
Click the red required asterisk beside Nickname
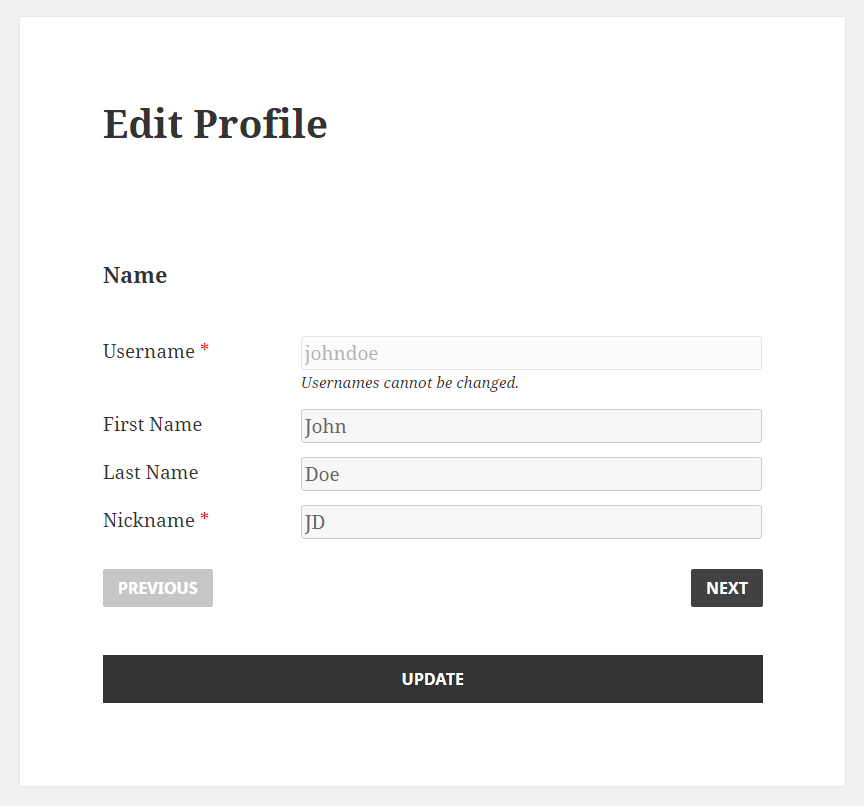[x=205, y=518]
